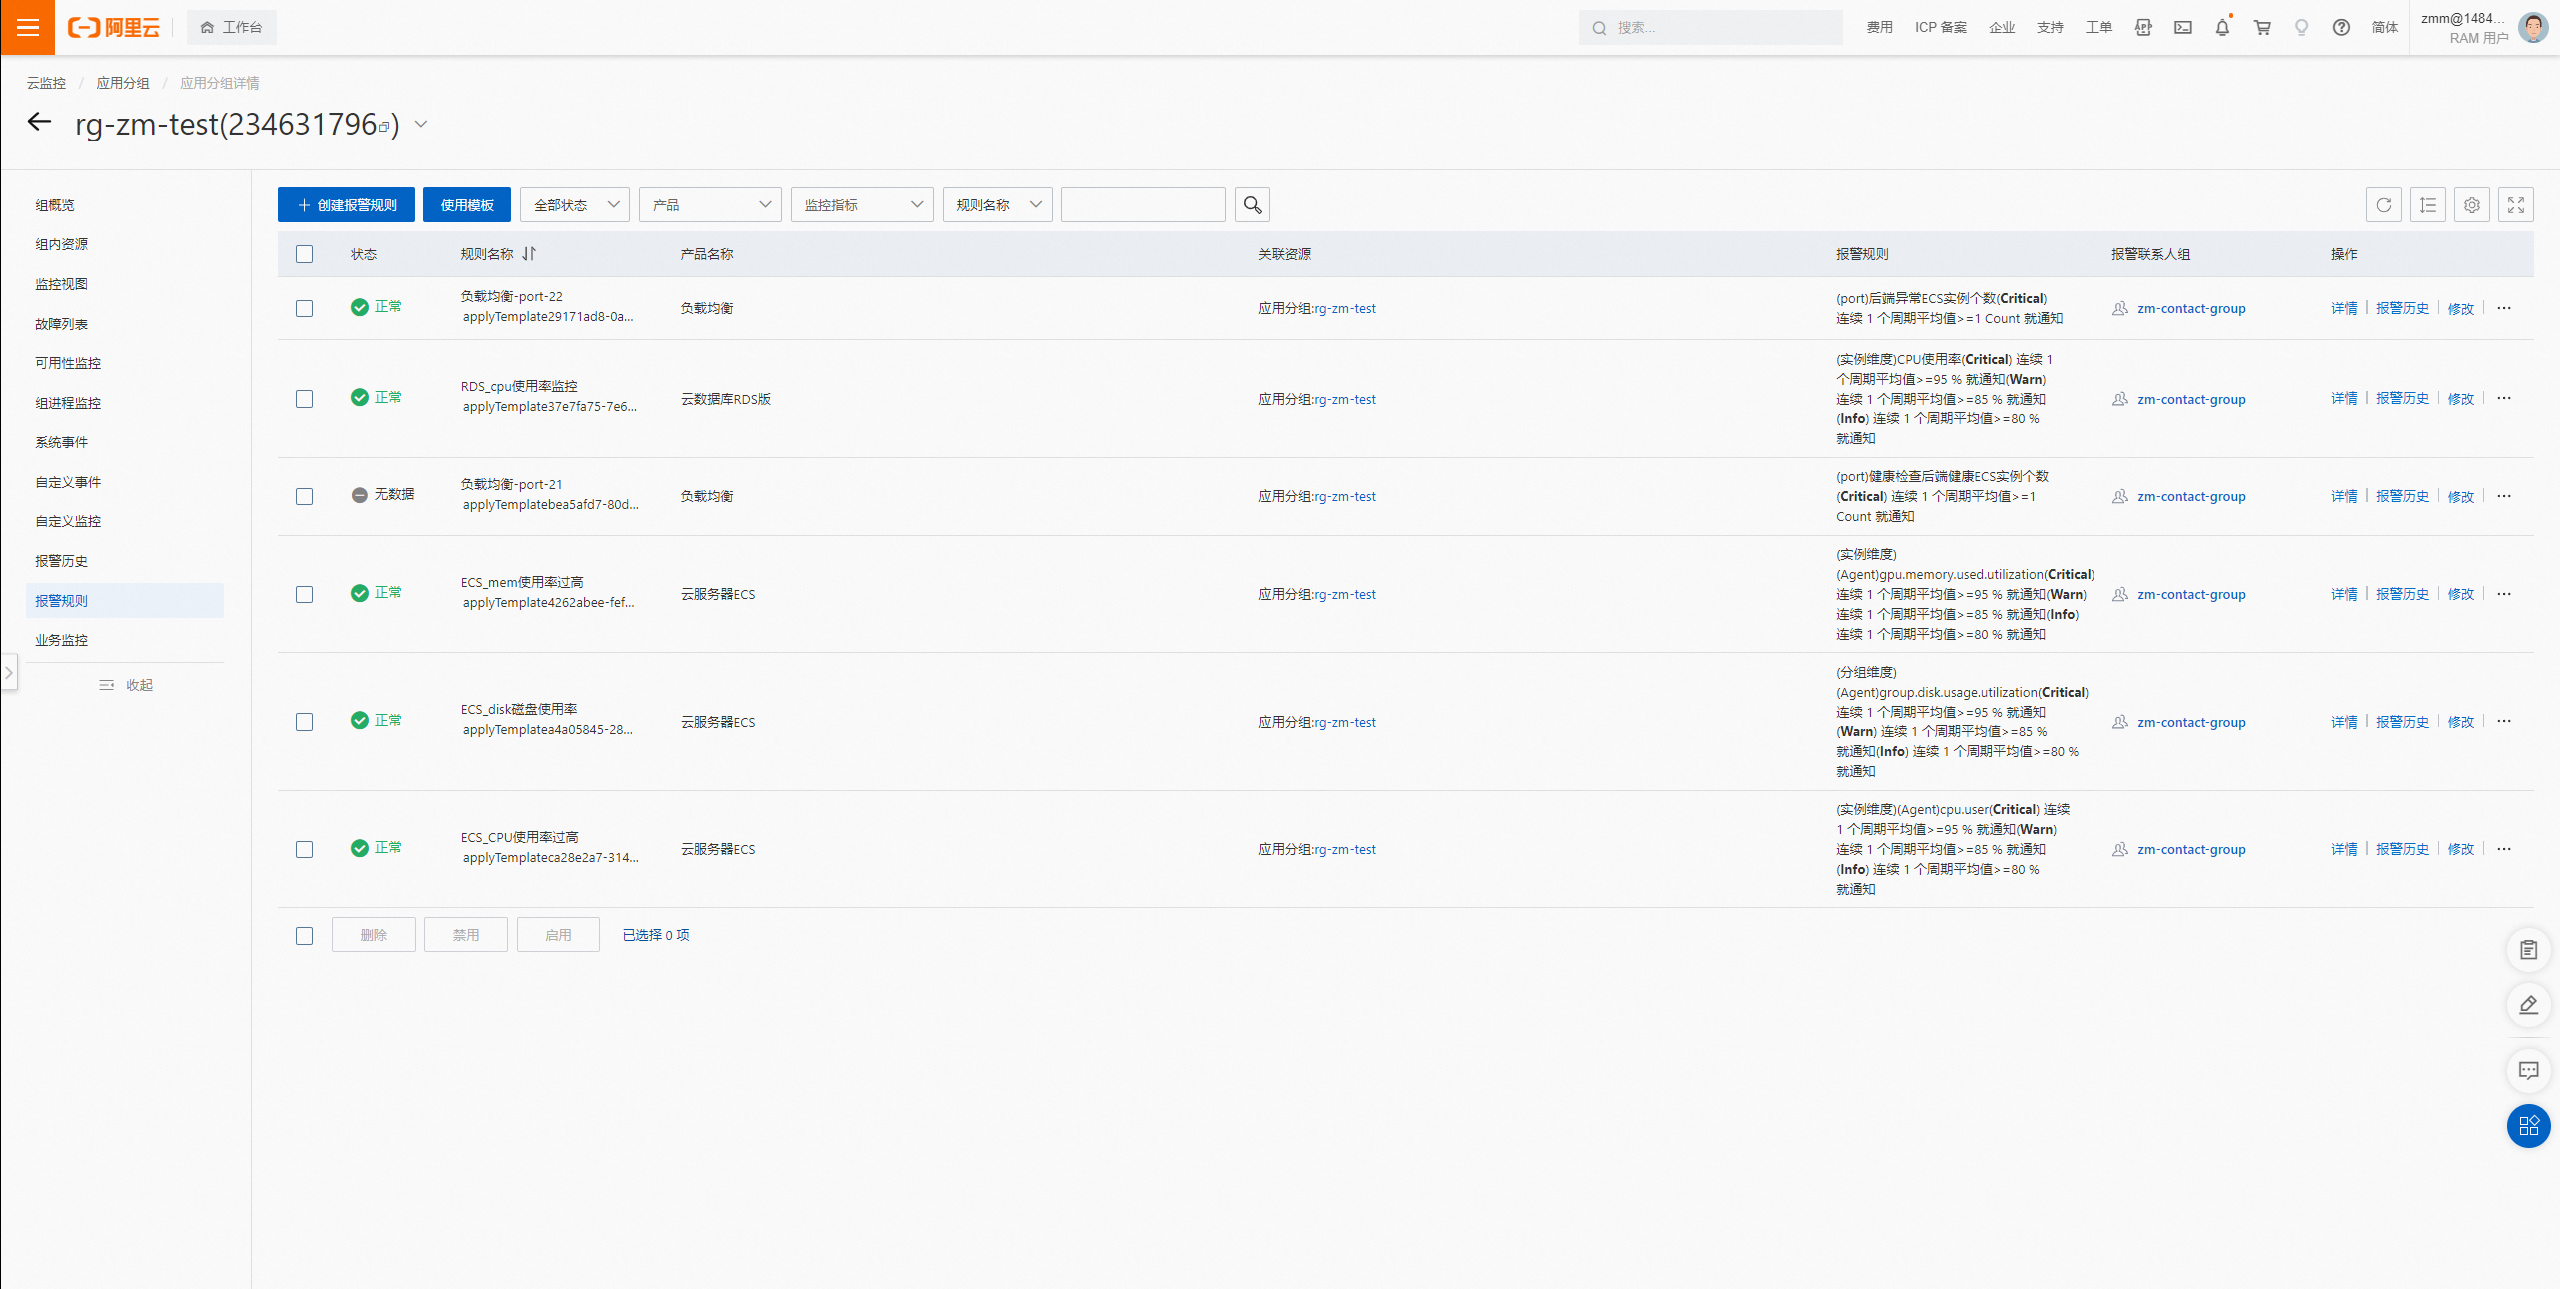
Task: Check the ECS_disk磁盘使用率 row checkbox
Action: pos(305,722)
